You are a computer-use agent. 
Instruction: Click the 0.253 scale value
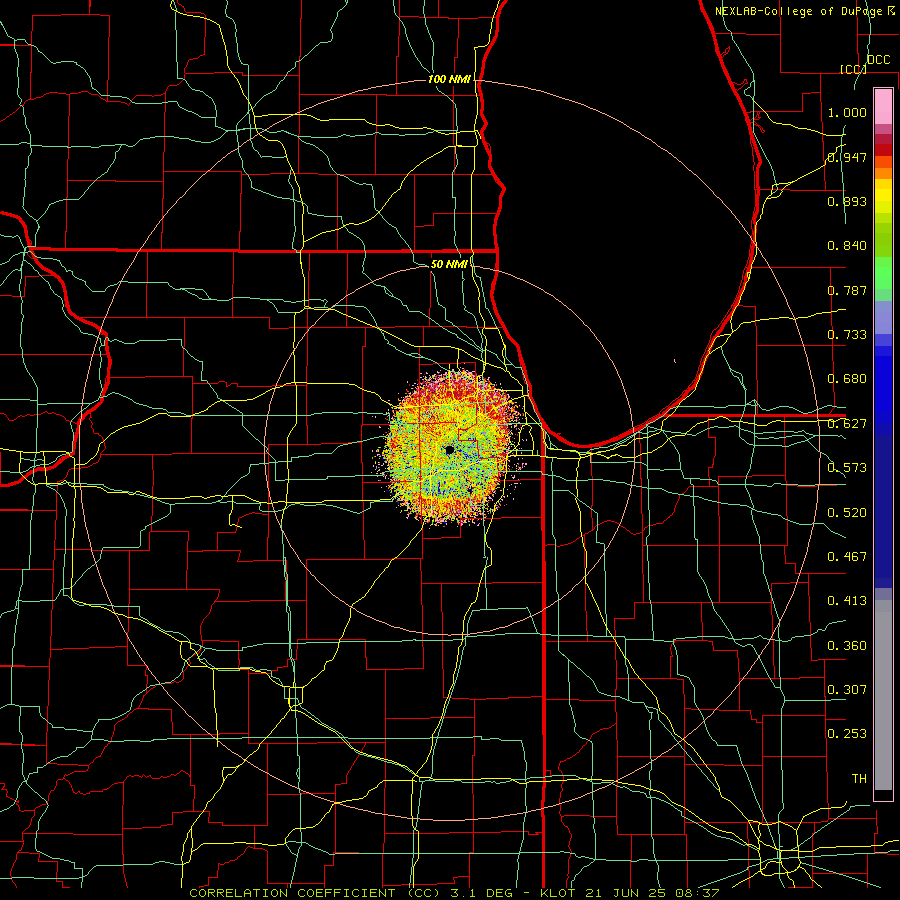(847, 734)
